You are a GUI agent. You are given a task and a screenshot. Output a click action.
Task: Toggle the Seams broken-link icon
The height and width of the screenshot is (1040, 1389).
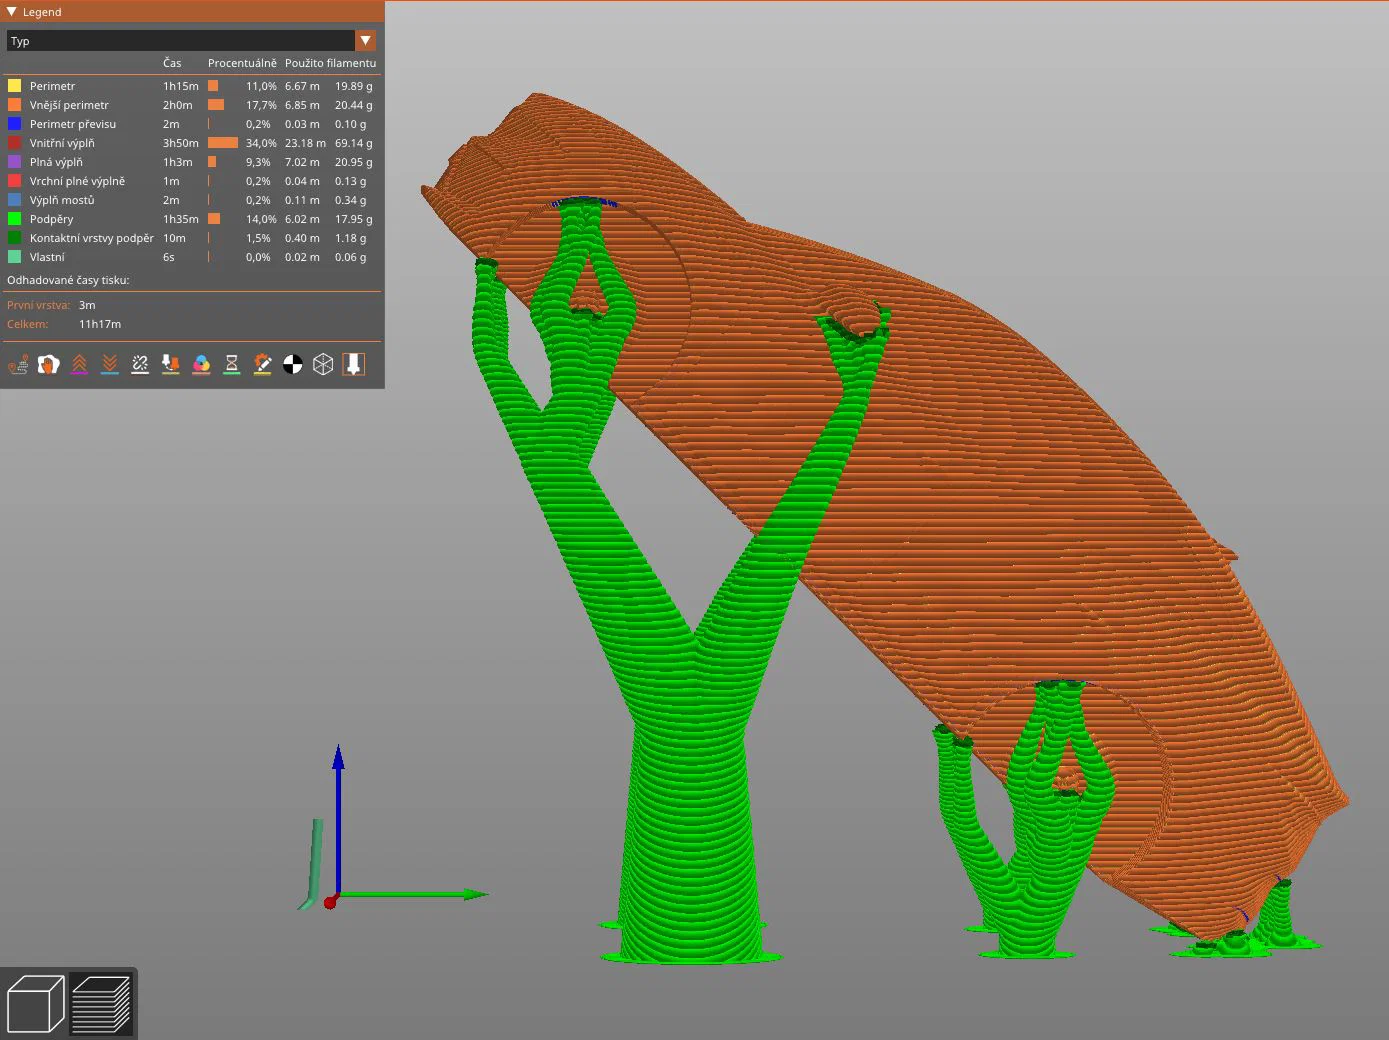(140, 365)
